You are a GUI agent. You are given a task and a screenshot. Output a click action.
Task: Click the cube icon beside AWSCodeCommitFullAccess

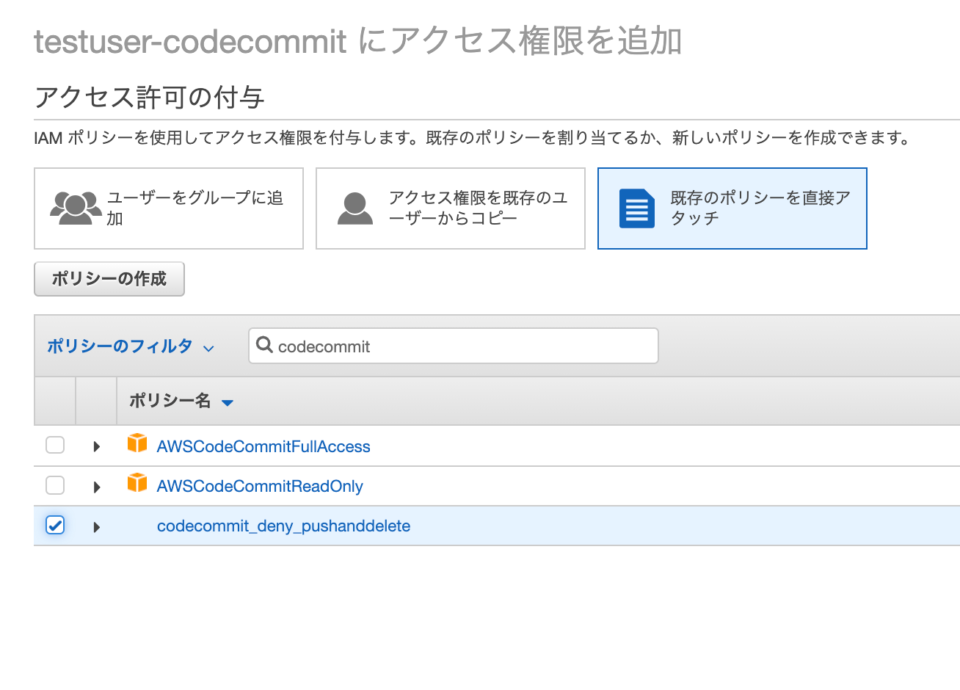point(137,445)
